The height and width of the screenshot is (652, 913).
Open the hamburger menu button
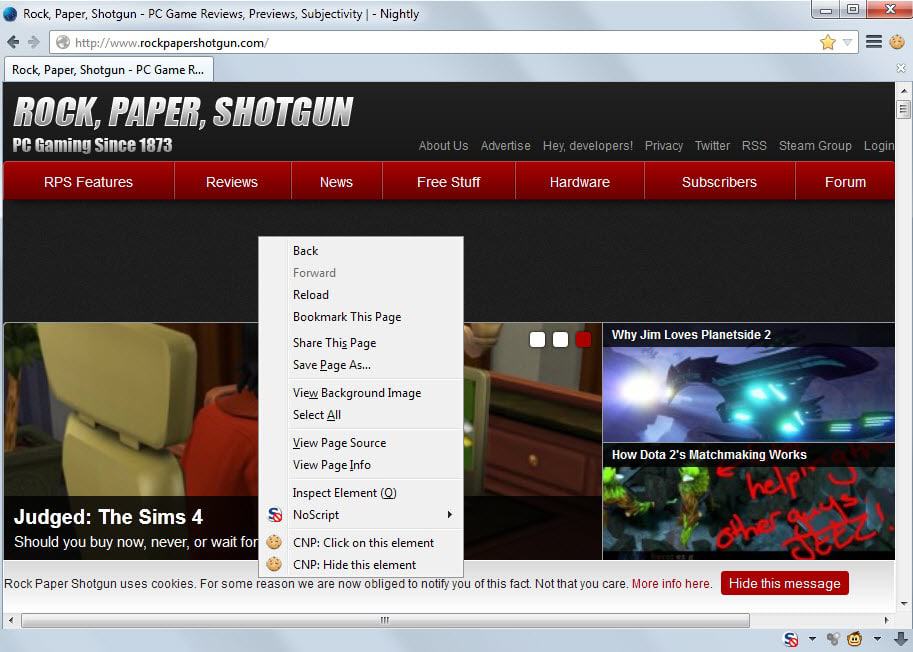(873, 41)
